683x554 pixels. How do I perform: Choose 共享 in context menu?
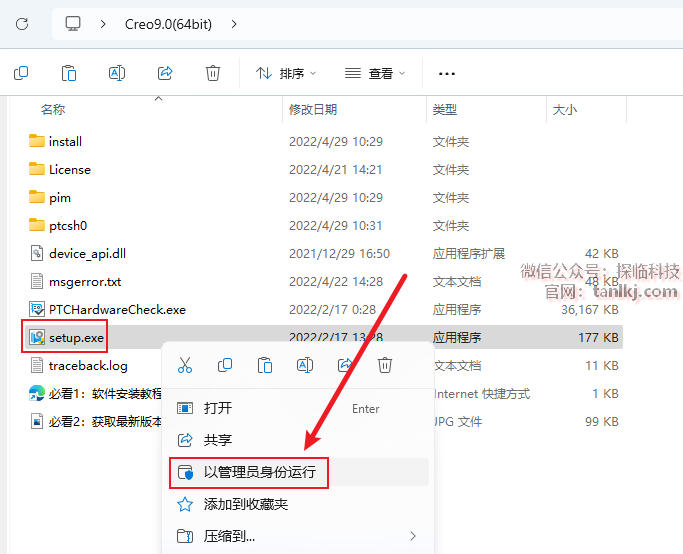click(x=299, y=440)
